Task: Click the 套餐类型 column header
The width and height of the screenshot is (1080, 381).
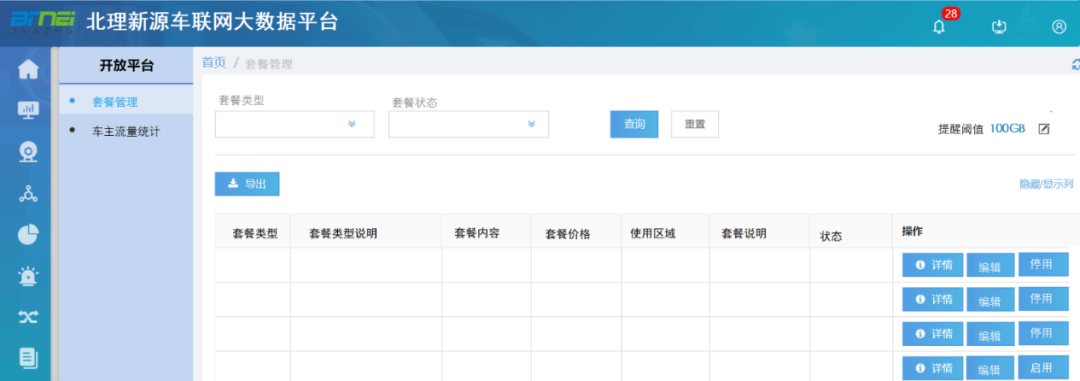Action: pos(255,234)
